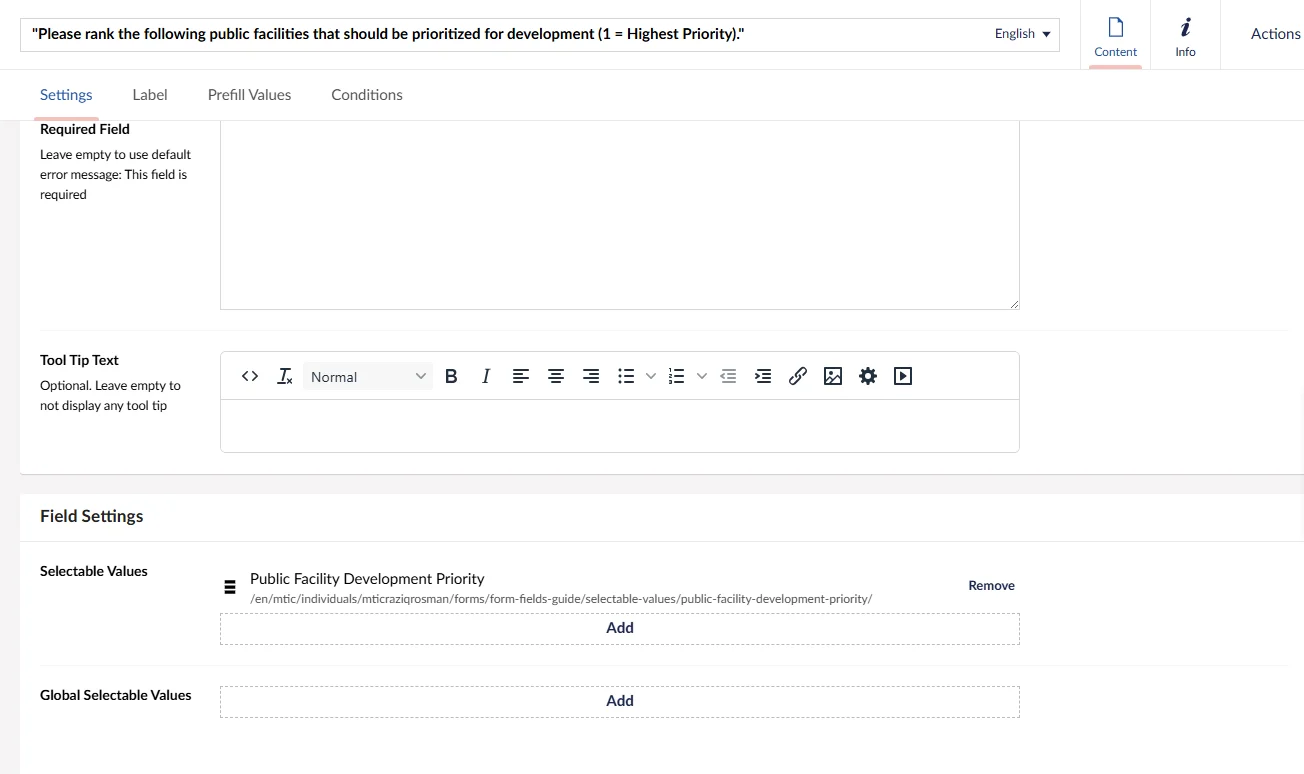1304x774 pixels.
Task: Open the source code view icon
Action: click(250, 376)
